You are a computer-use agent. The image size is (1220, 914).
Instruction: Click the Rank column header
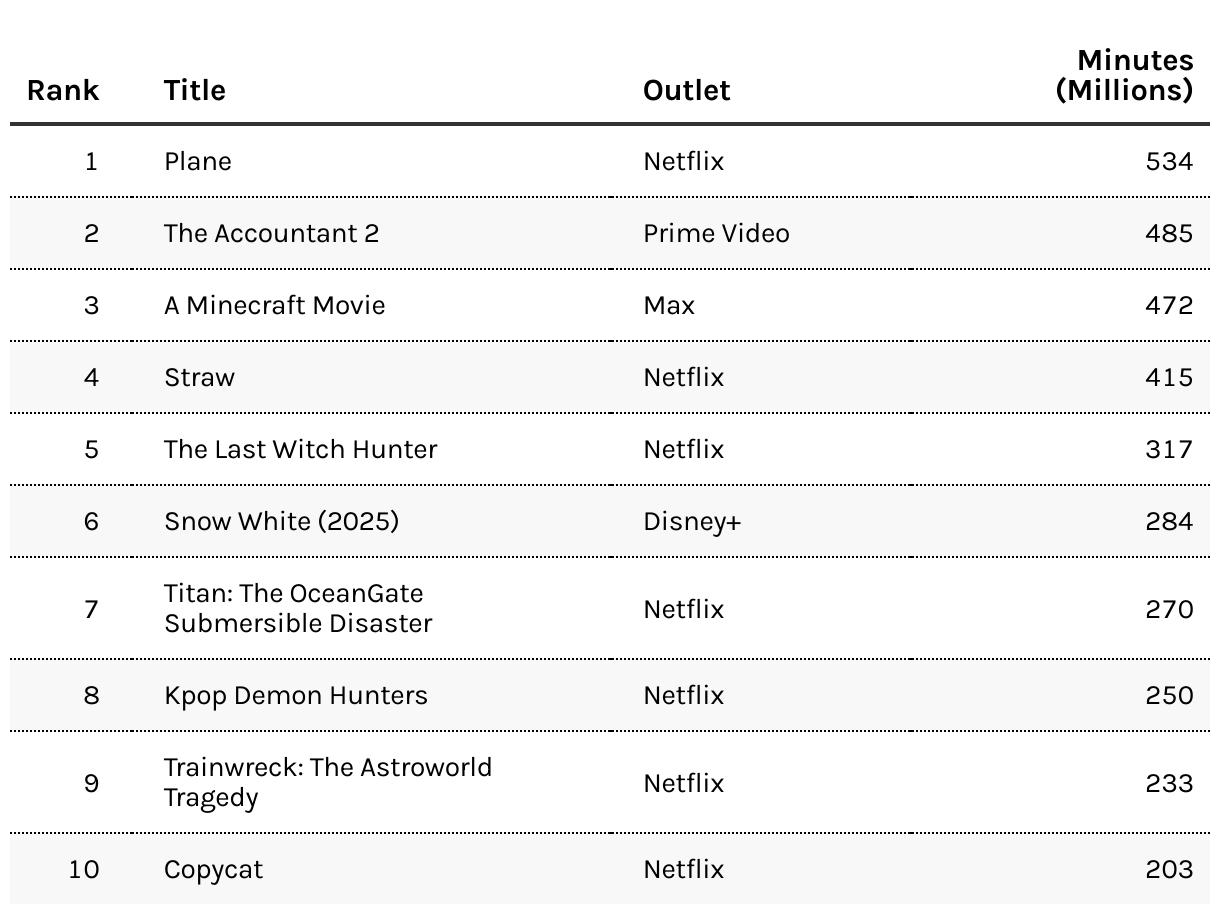click(63, 90)
